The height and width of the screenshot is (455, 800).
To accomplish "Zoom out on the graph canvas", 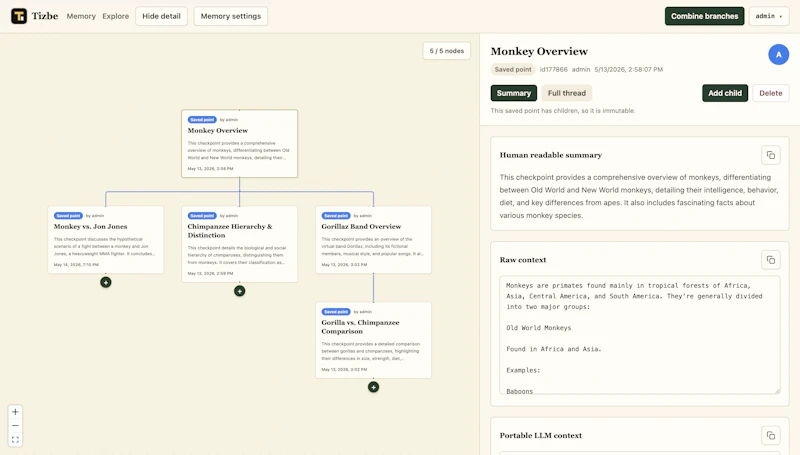I will point(15,425).
